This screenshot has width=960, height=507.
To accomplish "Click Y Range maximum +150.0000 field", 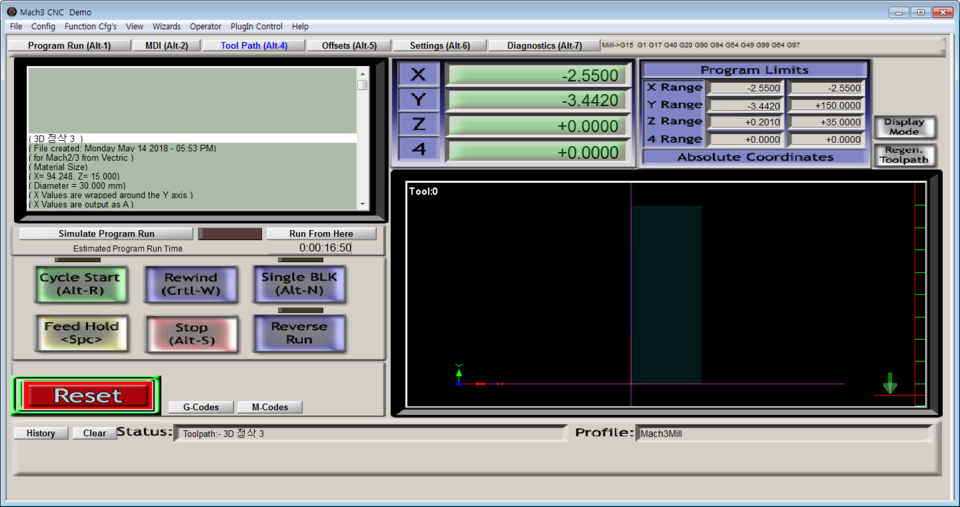I will coord(825,105).
